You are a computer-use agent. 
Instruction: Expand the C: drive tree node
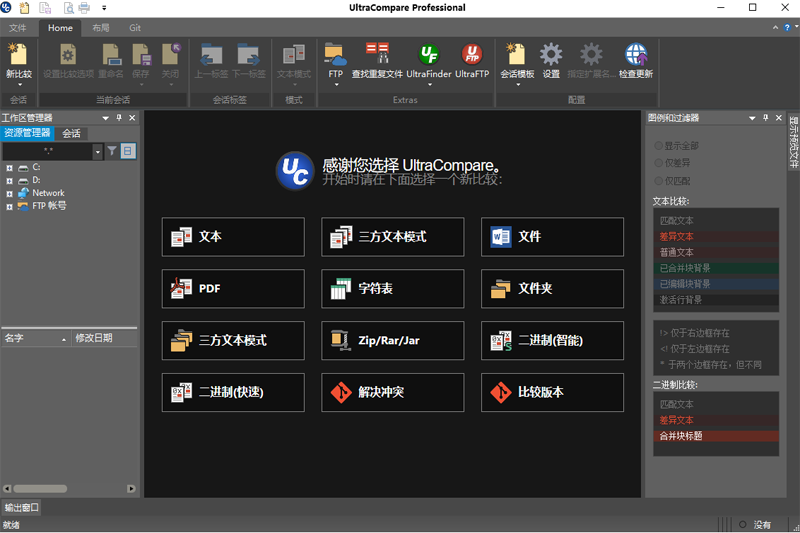click(x=9, y=168)
